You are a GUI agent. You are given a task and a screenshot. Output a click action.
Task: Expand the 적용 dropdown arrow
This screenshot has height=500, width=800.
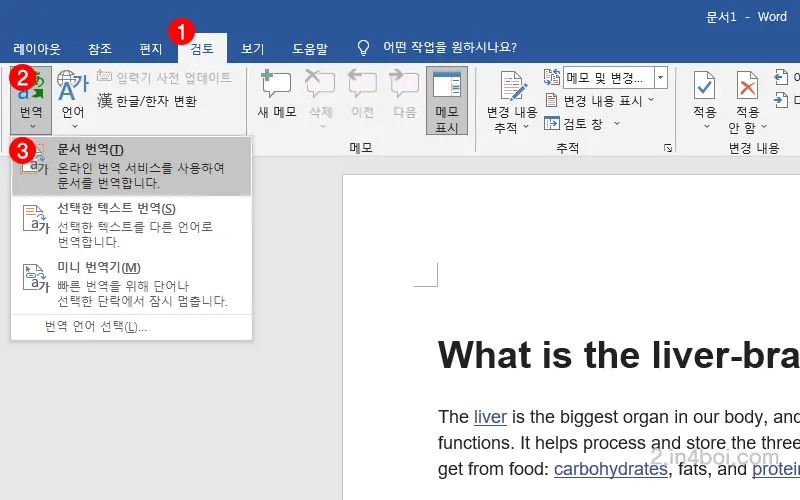[707, 126]
